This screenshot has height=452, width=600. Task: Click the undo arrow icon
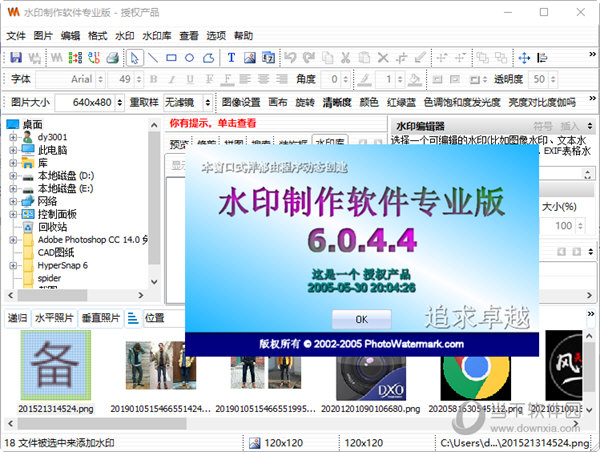(x=290, y=58)
